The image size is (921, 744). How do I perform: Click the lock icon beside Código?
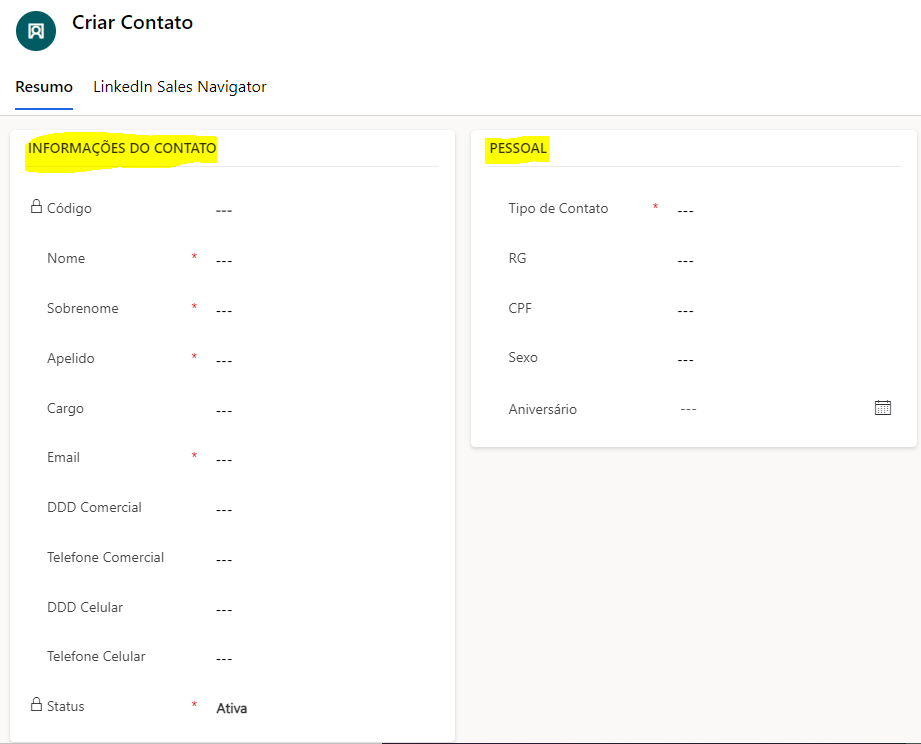36,207
